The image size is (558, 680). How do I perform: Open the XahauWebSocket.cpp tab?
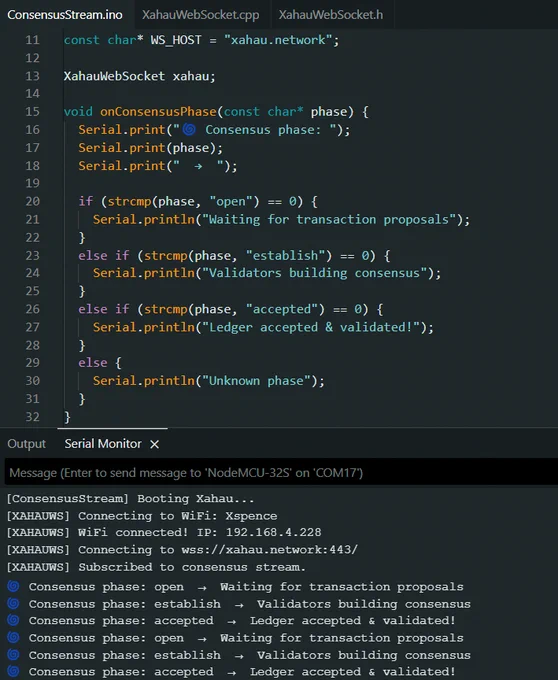pos(200,15)
